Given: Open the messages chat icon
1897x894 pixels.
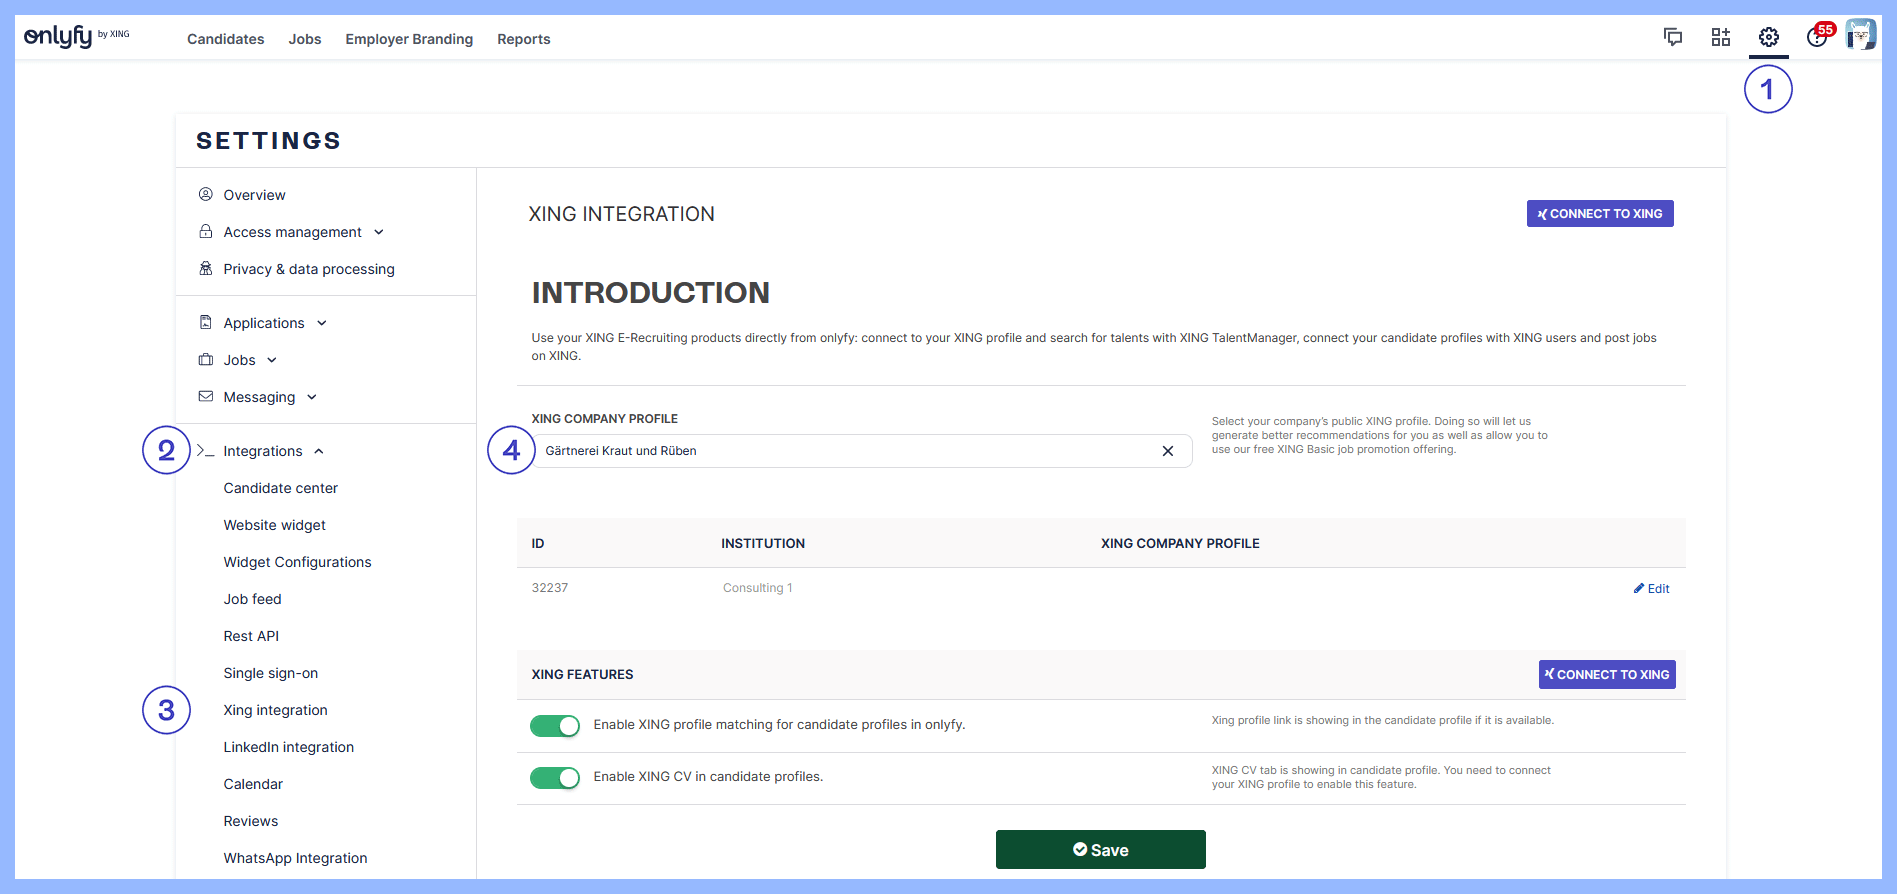Looking at the screenshot, I should pyautogui.click(x=1673, y=37).
